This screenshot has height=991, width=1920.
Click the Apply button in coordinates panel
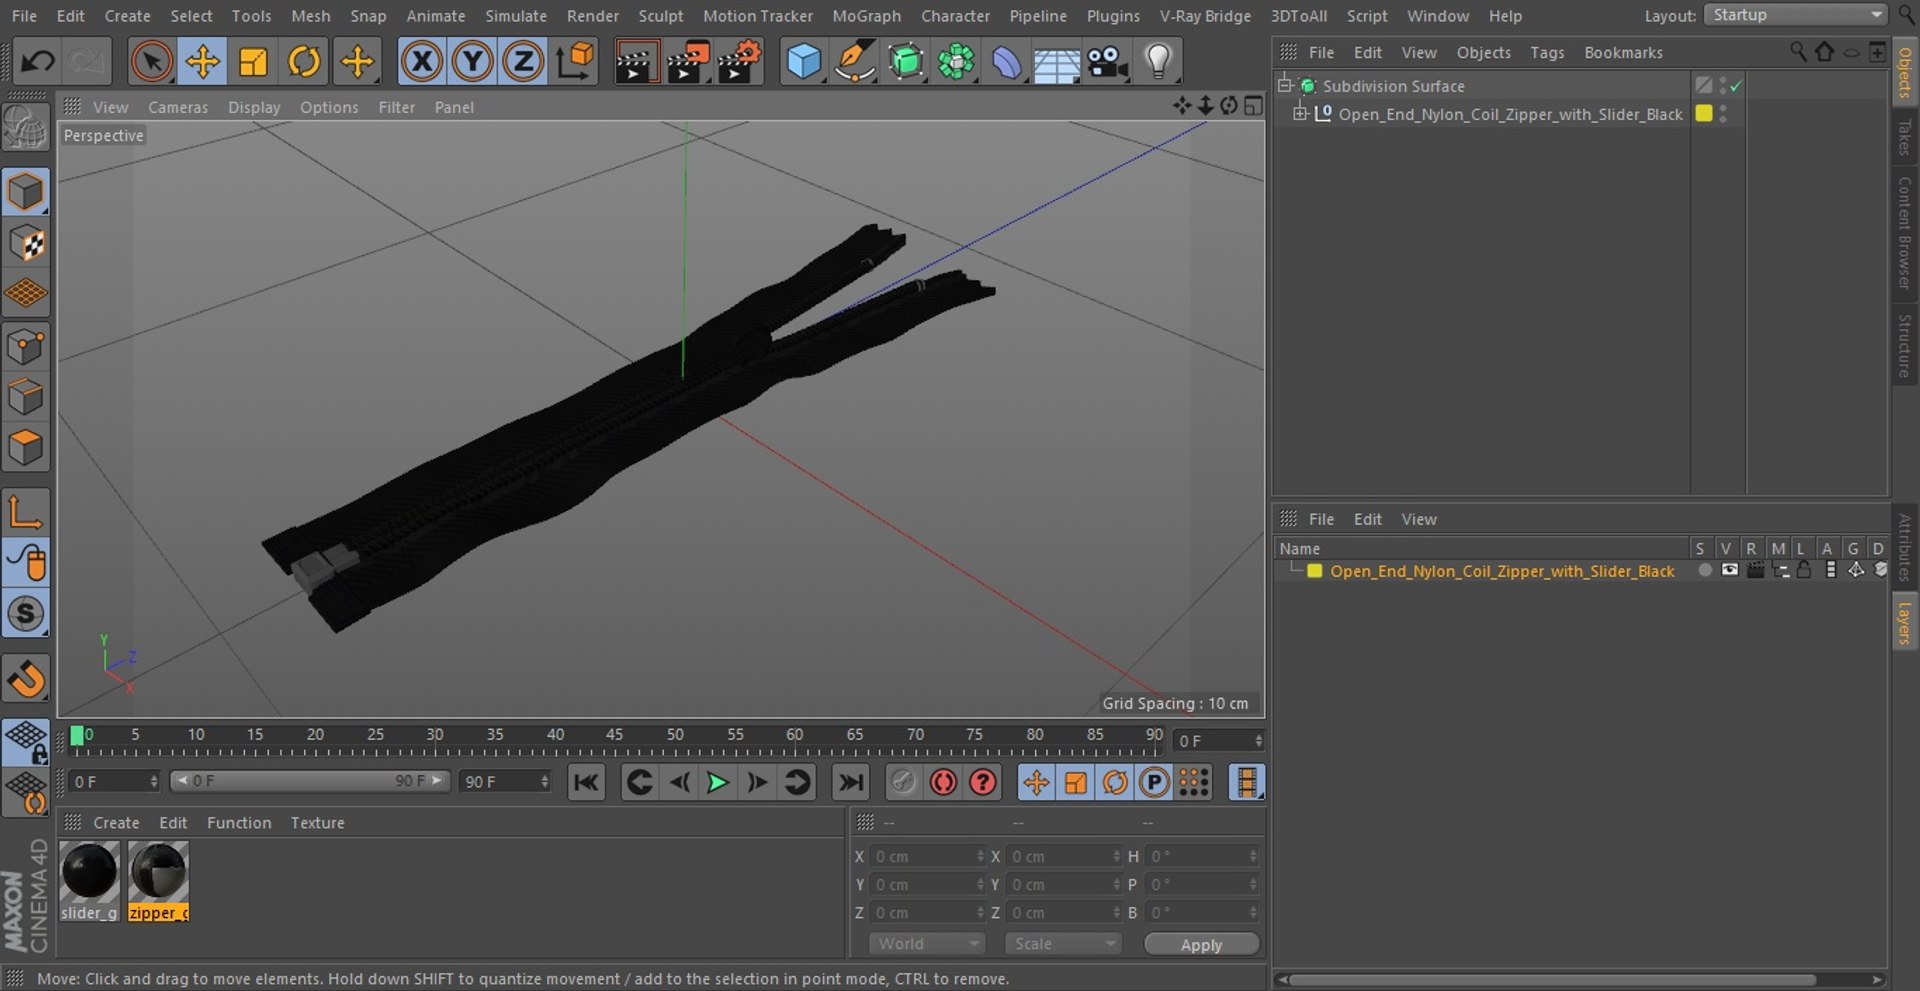tap(1201, 944)
